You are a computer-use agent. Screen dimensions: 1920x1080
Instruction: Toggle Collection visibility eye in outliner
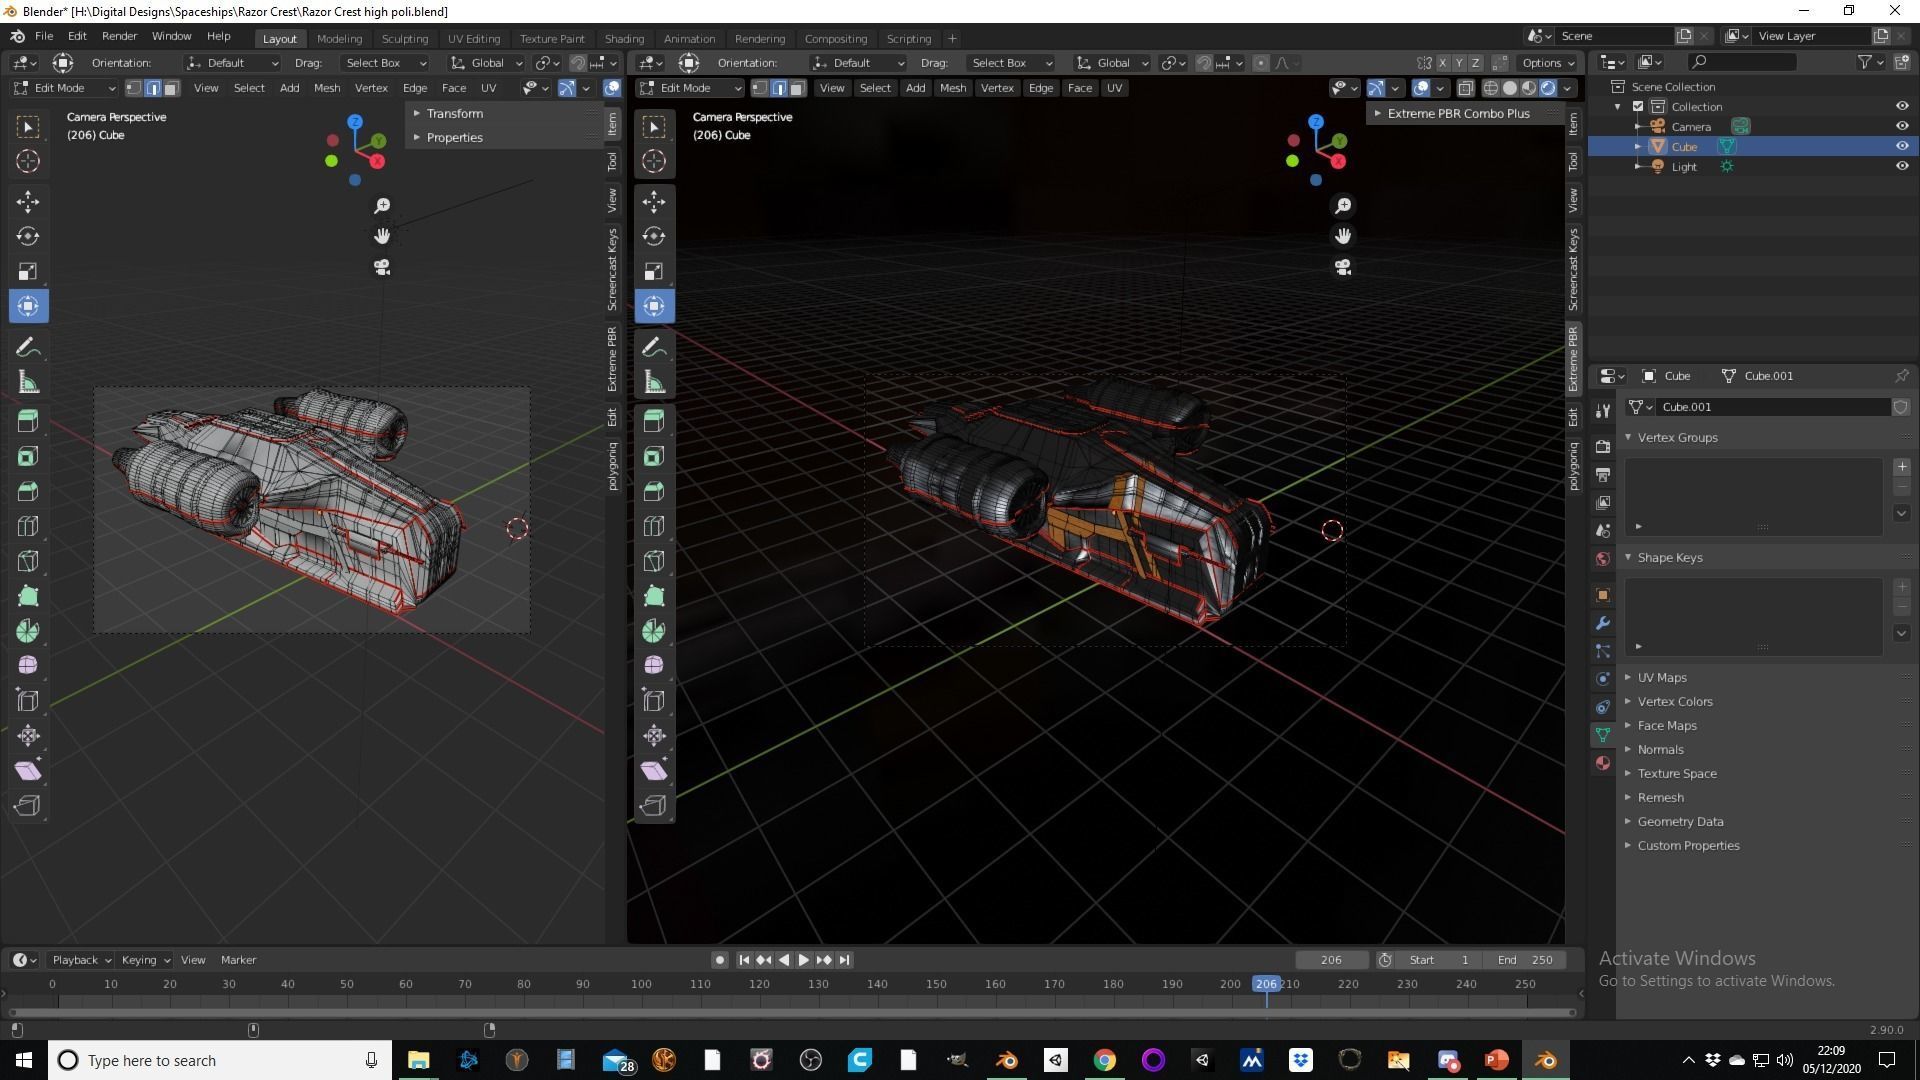click(x=1902, y=106)
